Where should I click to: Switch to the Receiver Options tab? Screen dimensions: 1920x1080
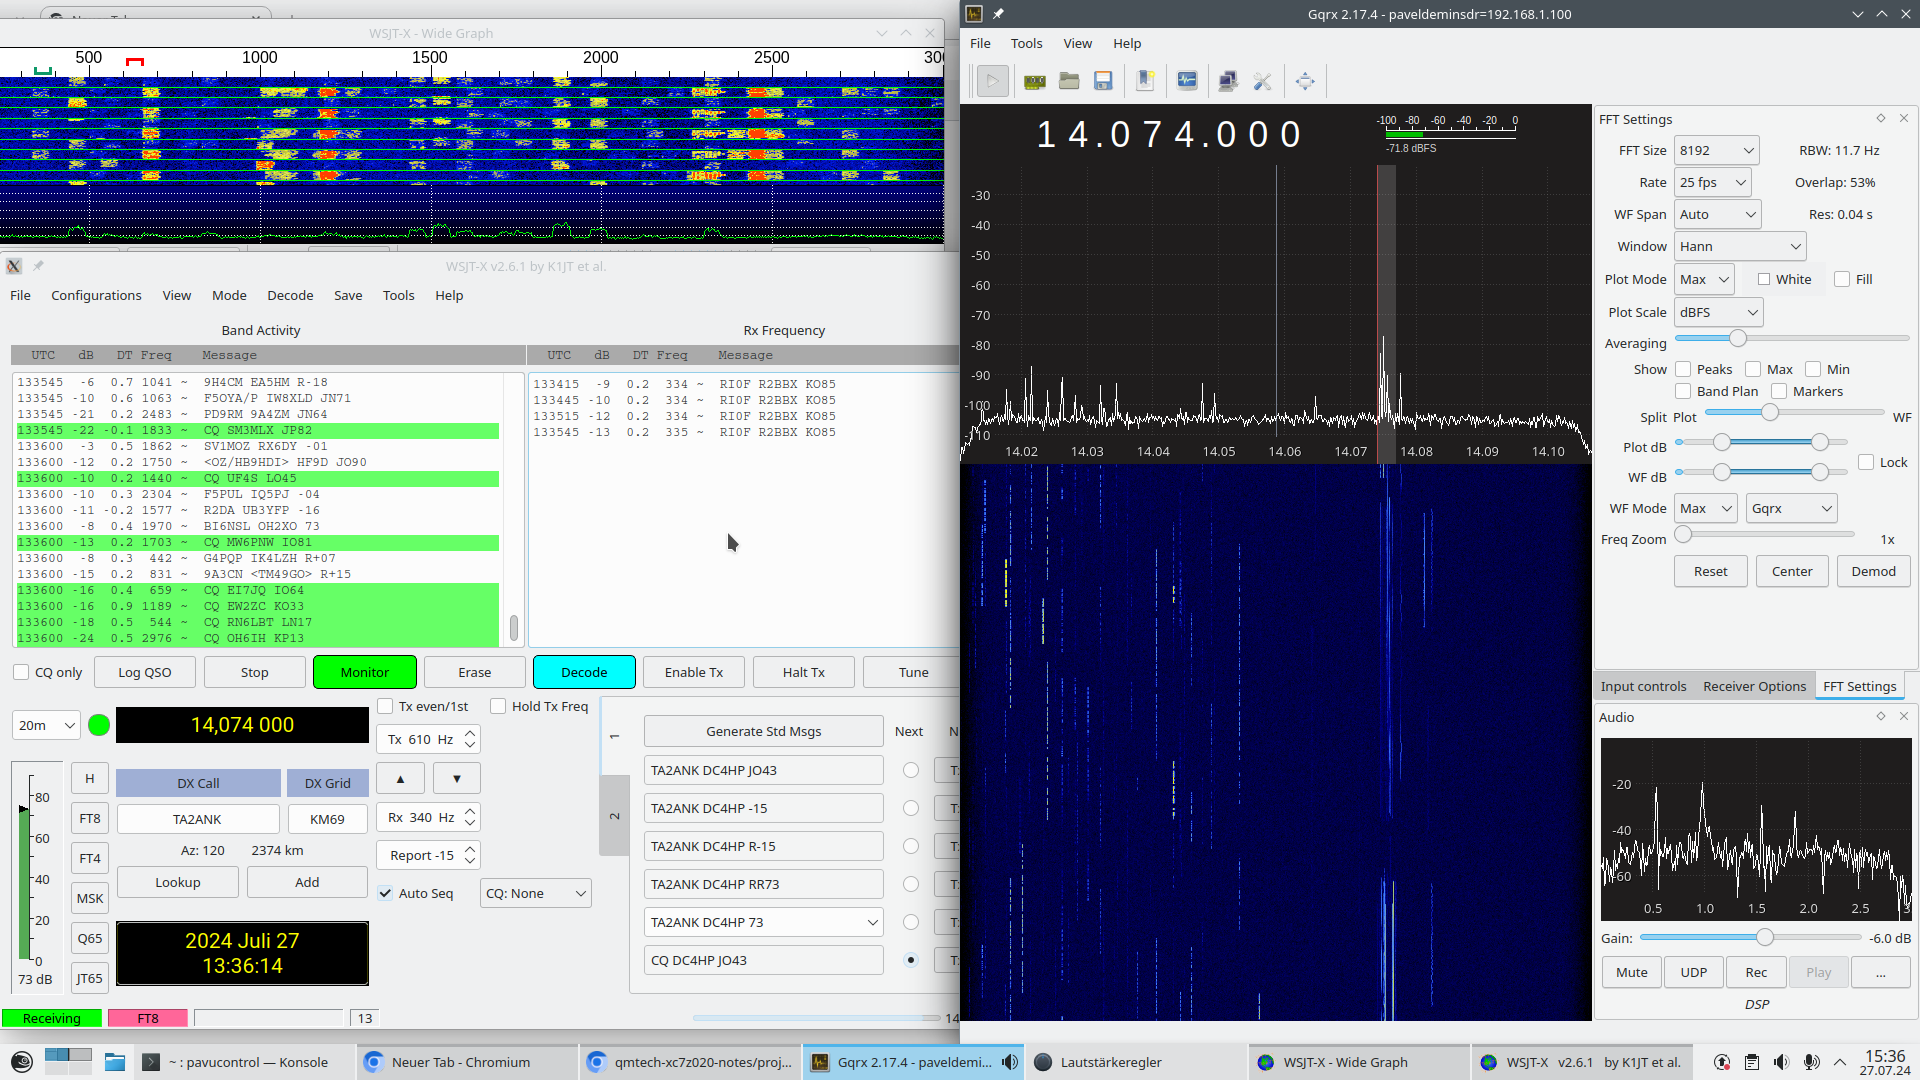(x=1754, y=686)
